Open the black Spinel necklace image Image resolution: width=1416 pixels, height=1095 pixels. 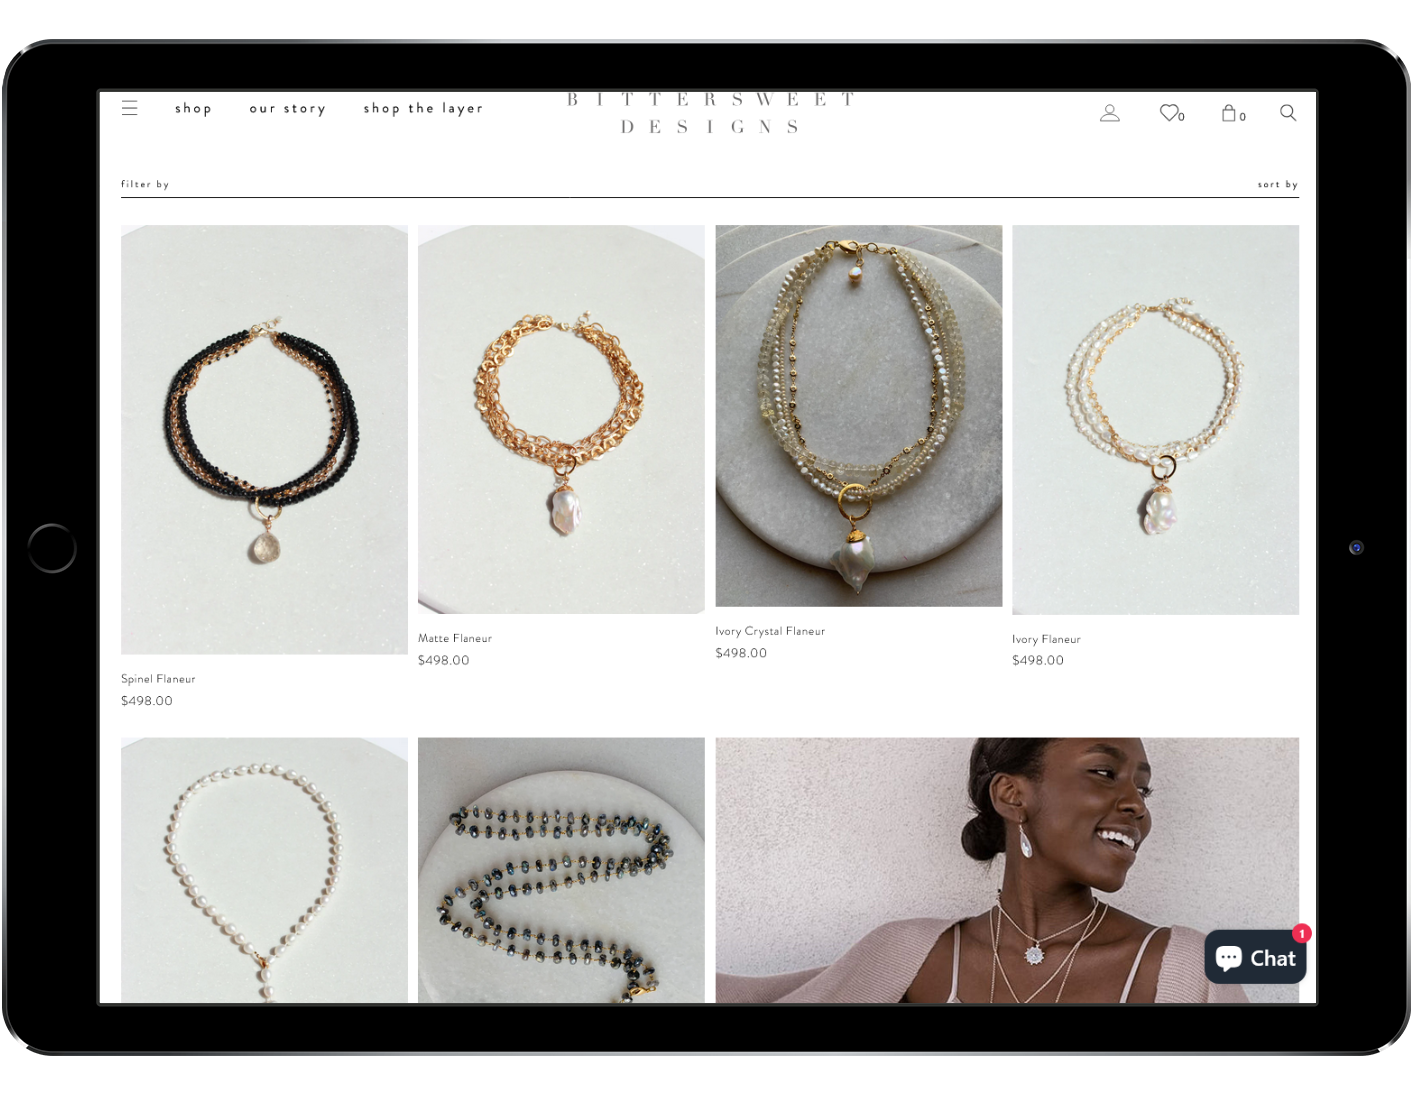click(x=264, y=439)
